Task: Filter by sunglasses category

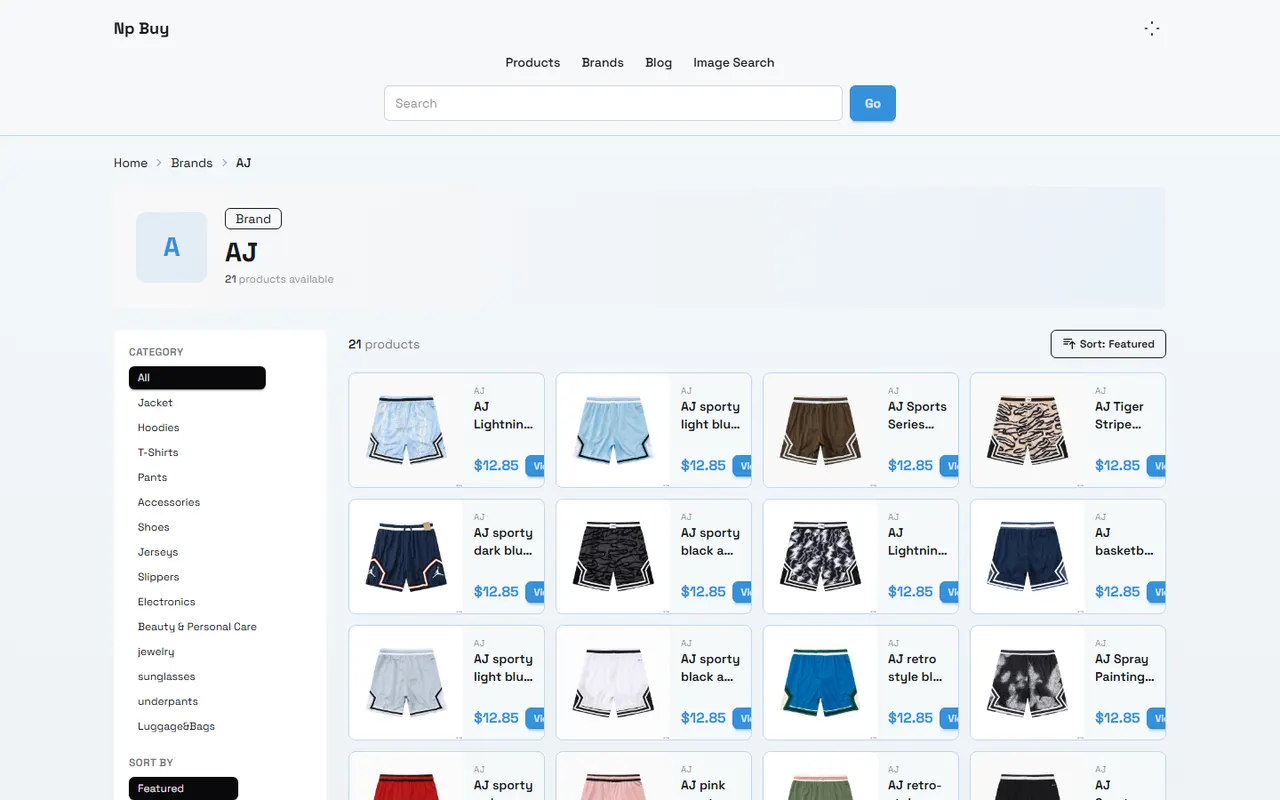Action: (166, 677)
